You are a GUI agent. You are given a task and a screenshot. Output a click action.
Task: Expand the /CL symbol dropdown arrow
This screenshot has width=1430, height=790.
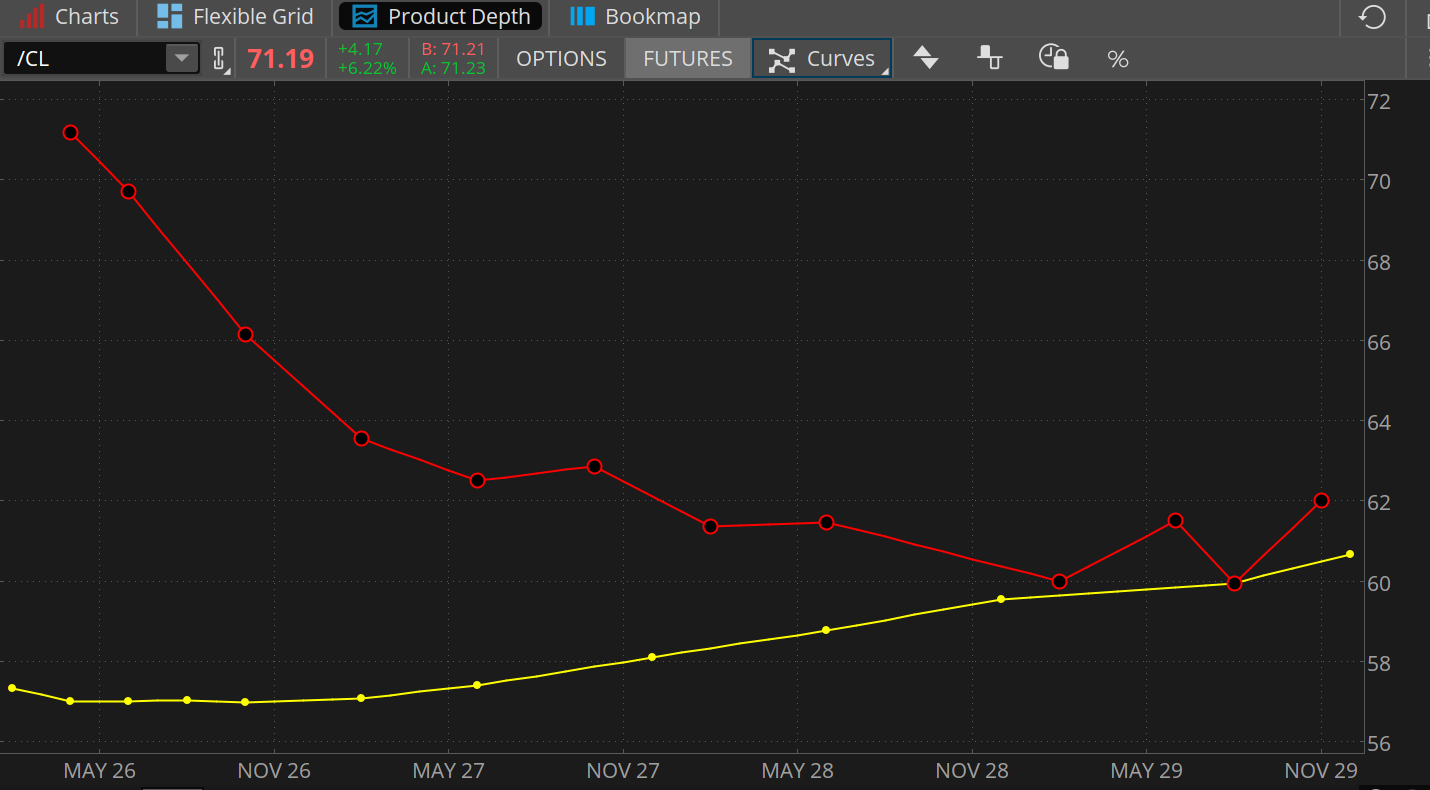coord(181,58)
